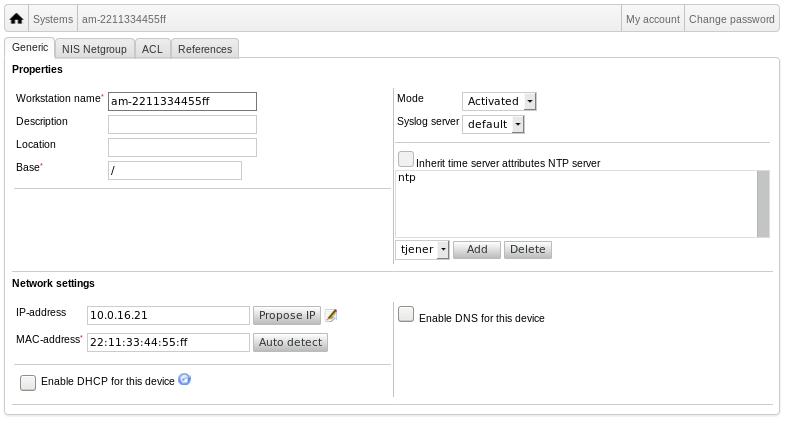Click the home icon in breadcrumb bar
This screenshot has height=422, width=785.
[x=16, y=19]
